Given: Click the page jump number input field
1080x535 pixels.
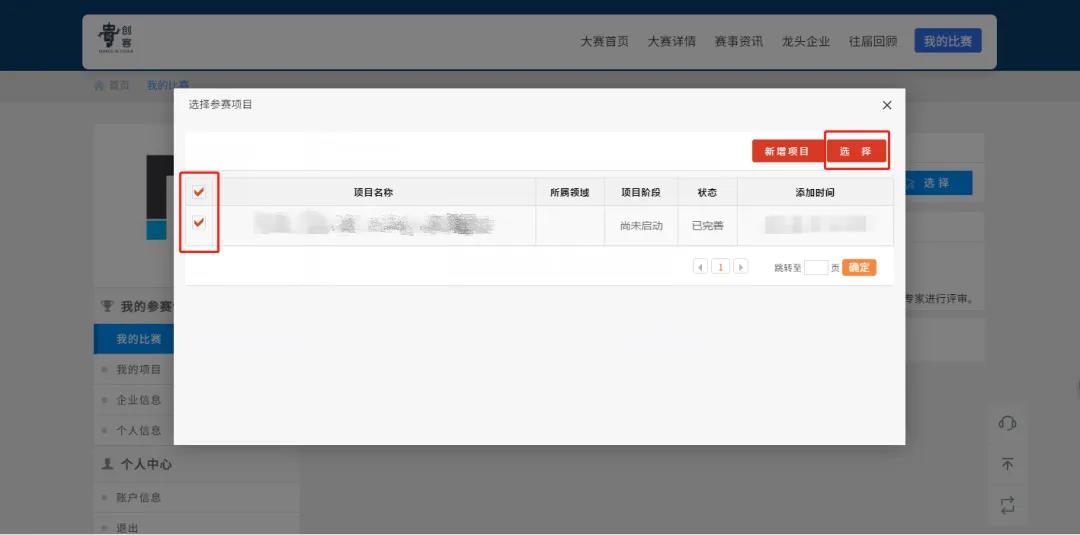Looking at the screenshot, I should coord(816,267).
